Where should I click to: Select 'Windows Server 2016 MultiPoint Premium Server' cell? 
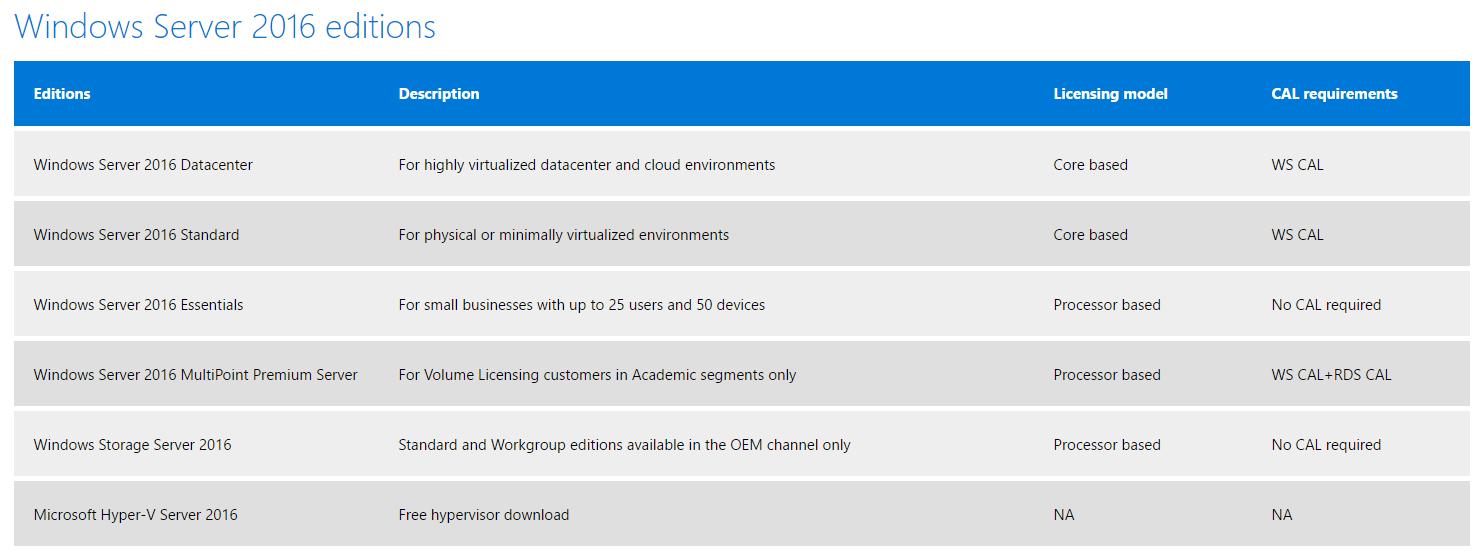(196, 375)
